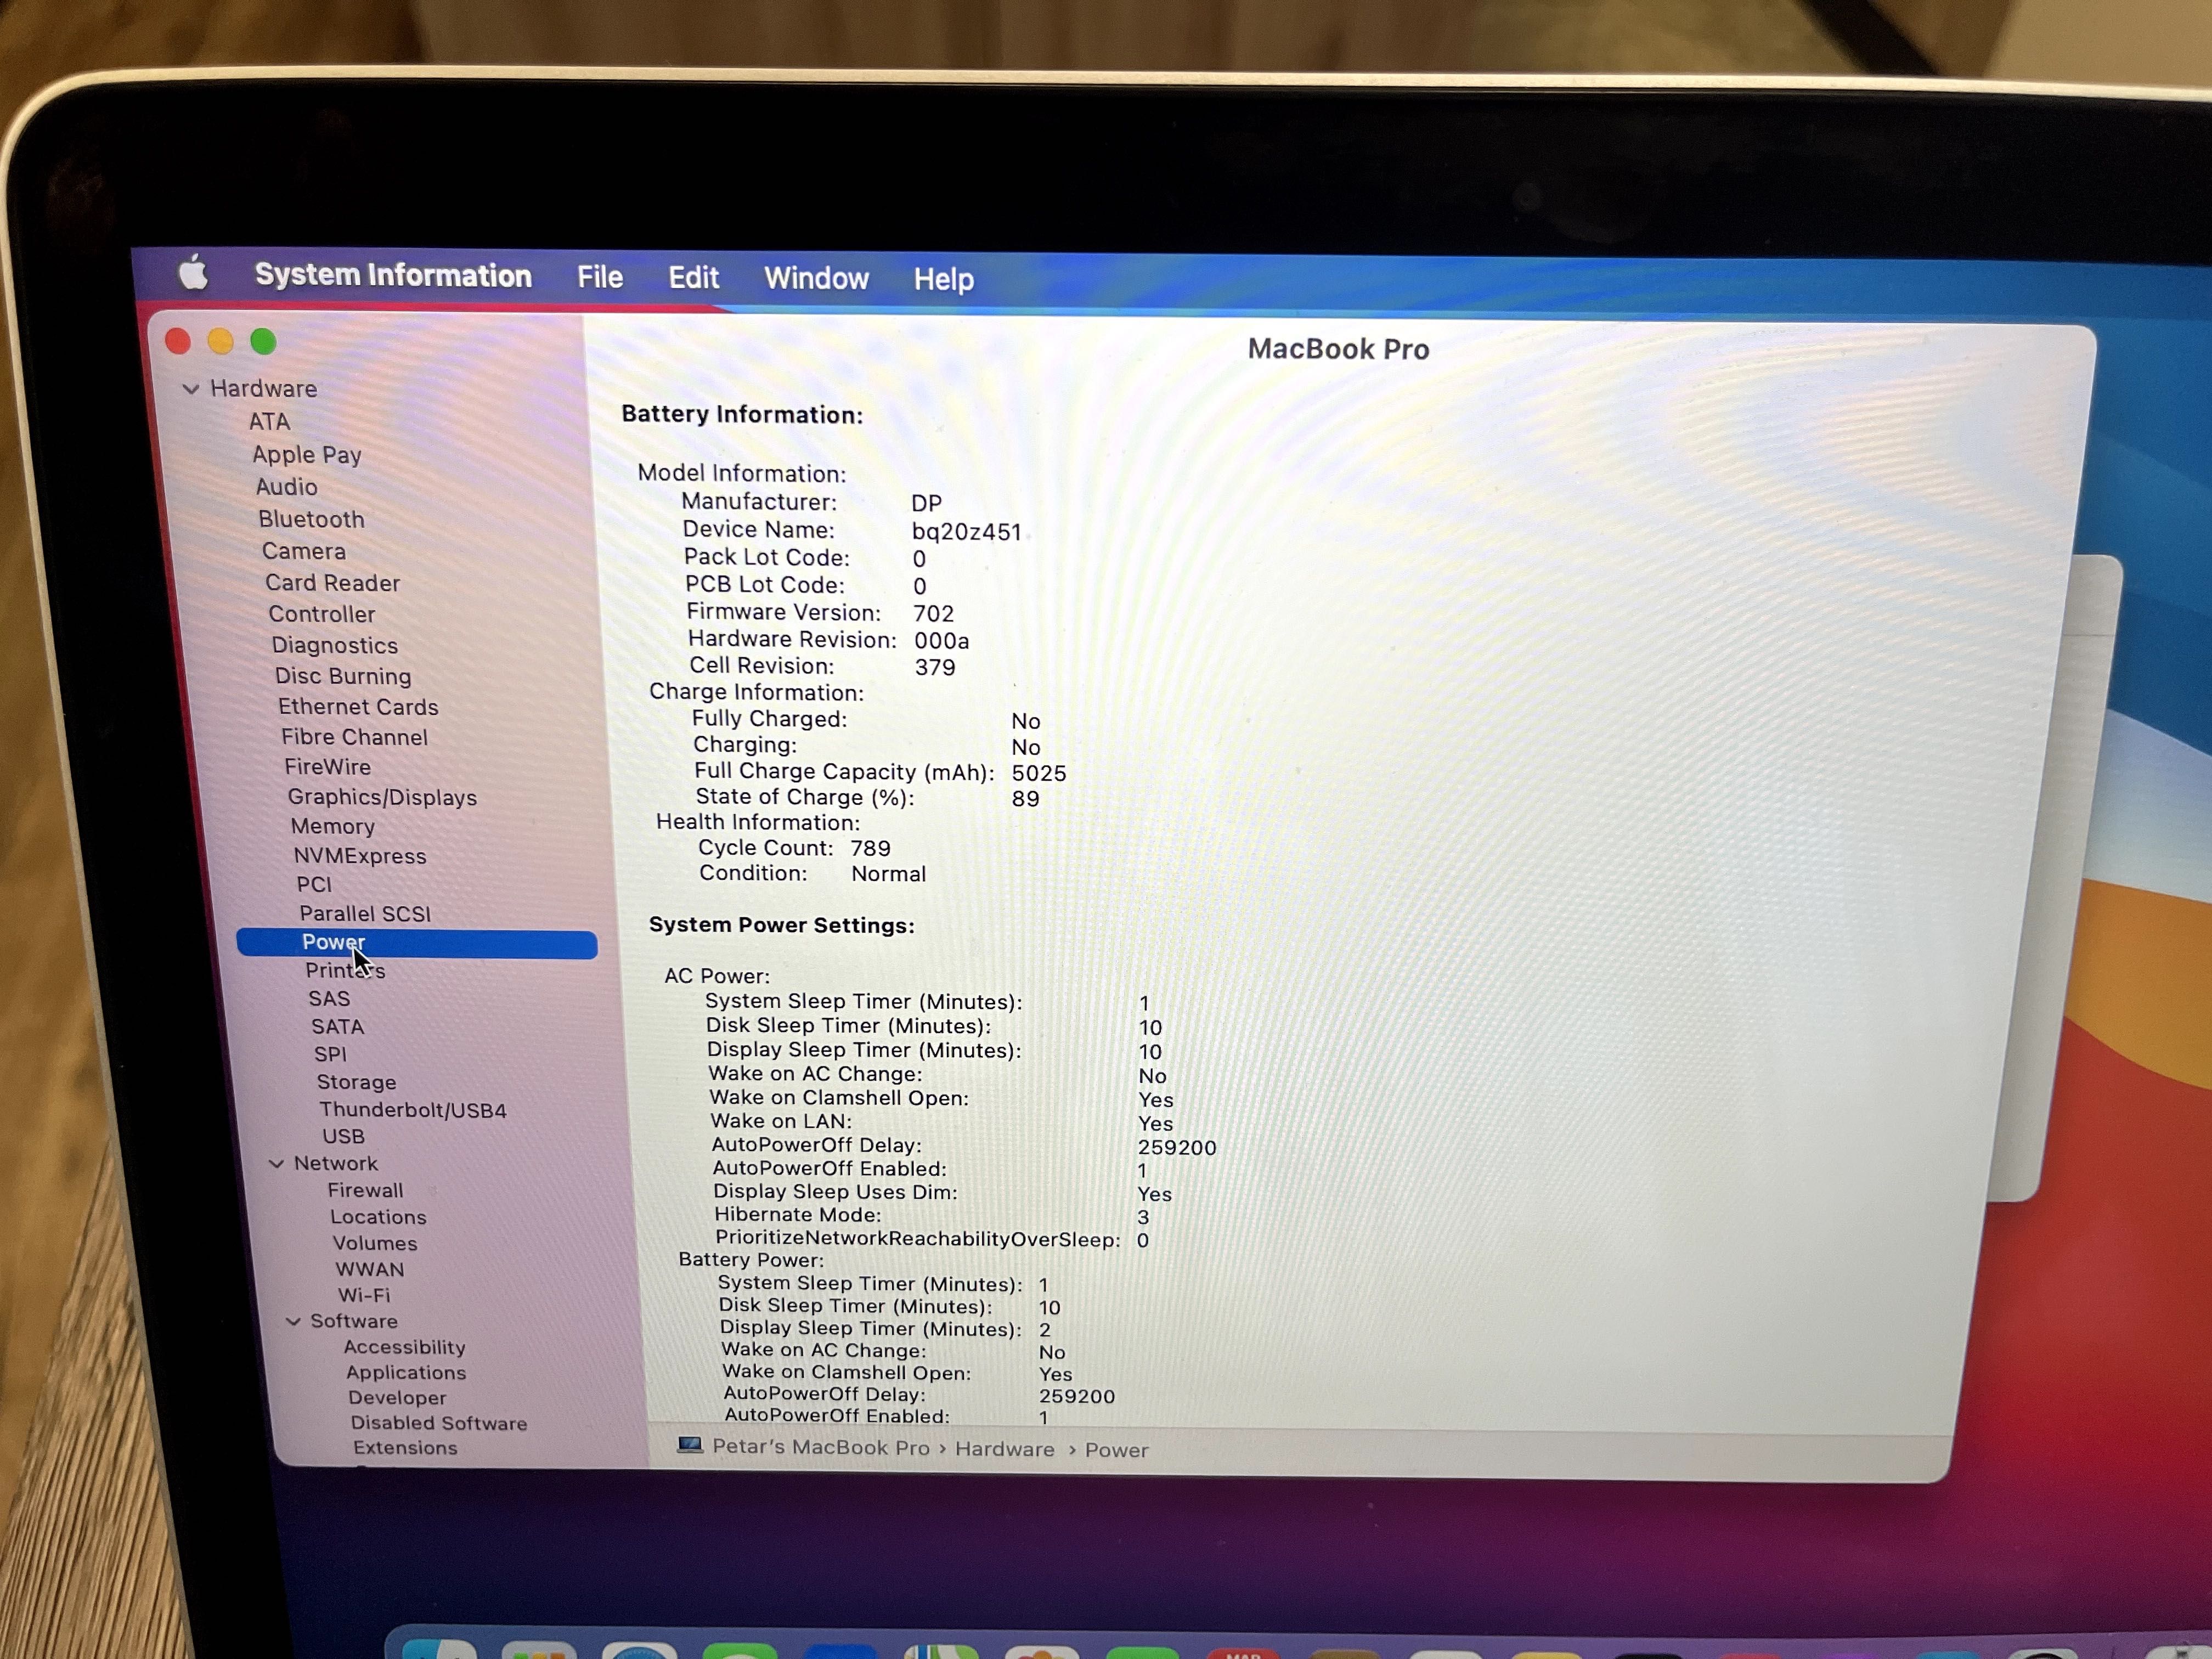
Task: Select Storage in the sidebar
Action: click(356, 1082)
